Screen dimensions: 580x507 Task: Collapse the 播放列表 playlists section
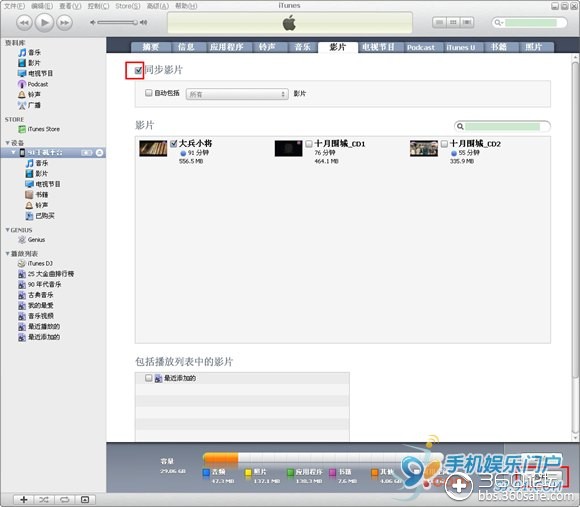click(x=7, y=254)
